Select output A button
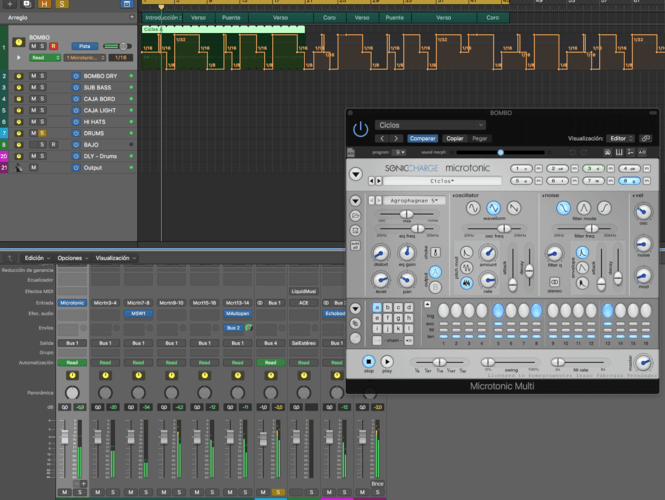This screenshot has width=665, height=500. point(435,272)
